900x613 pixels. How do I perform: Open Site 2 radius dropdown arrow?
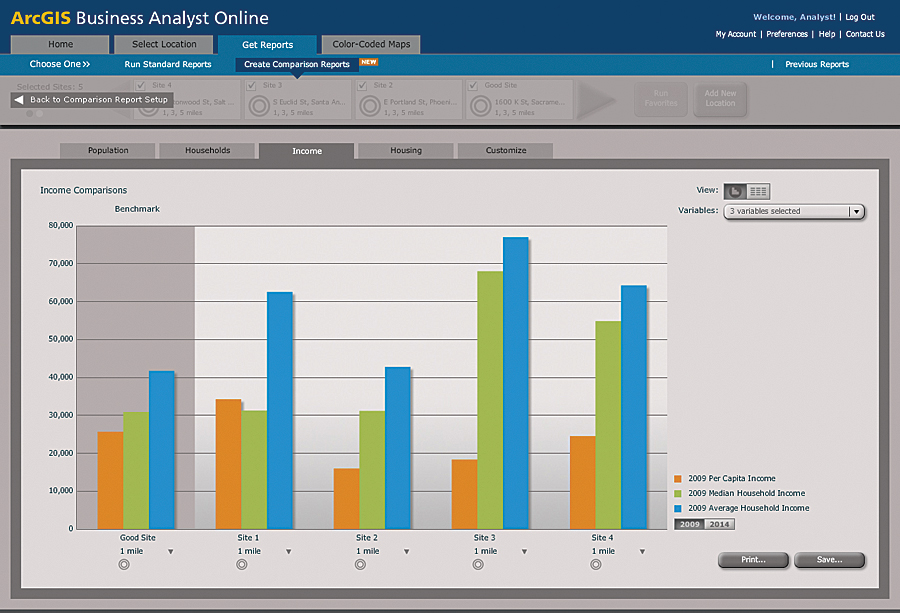[406, 552]
